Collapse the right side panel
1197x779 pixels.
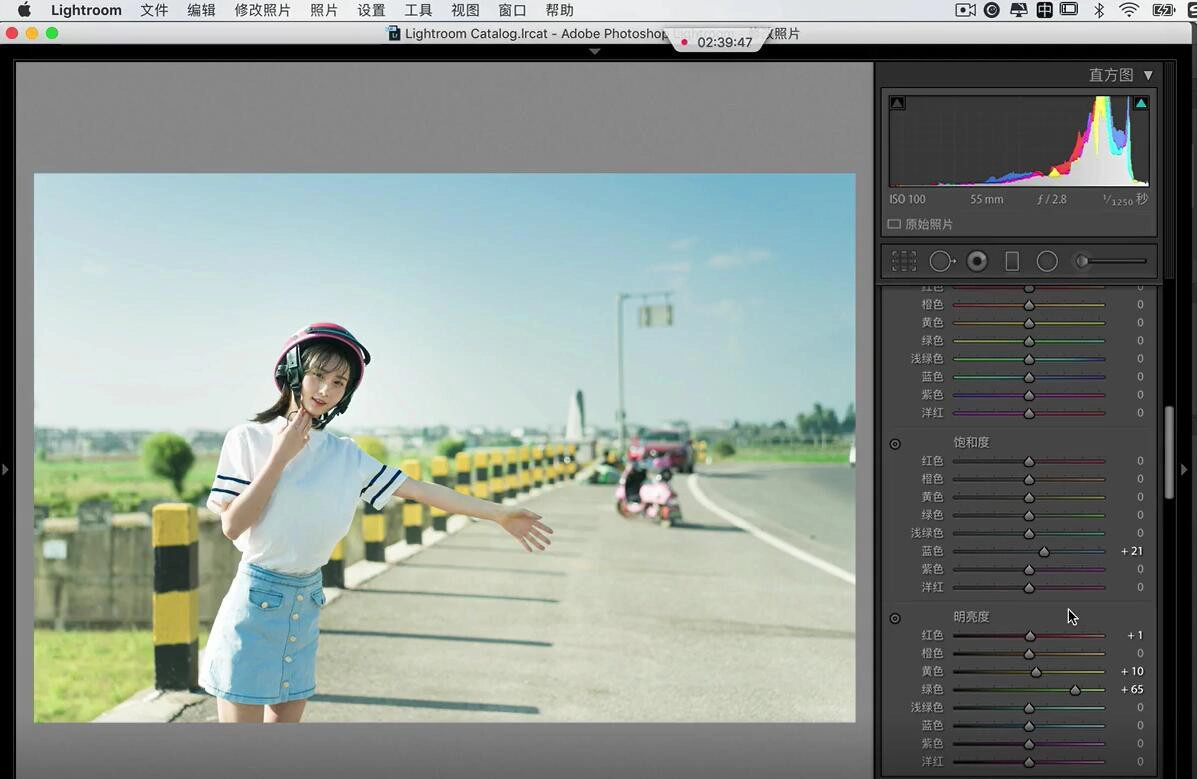pos(1185,470)
